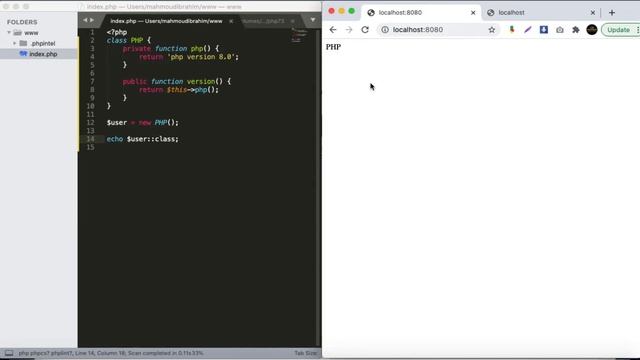Select the .phpintel folder row

click(39, 43)
